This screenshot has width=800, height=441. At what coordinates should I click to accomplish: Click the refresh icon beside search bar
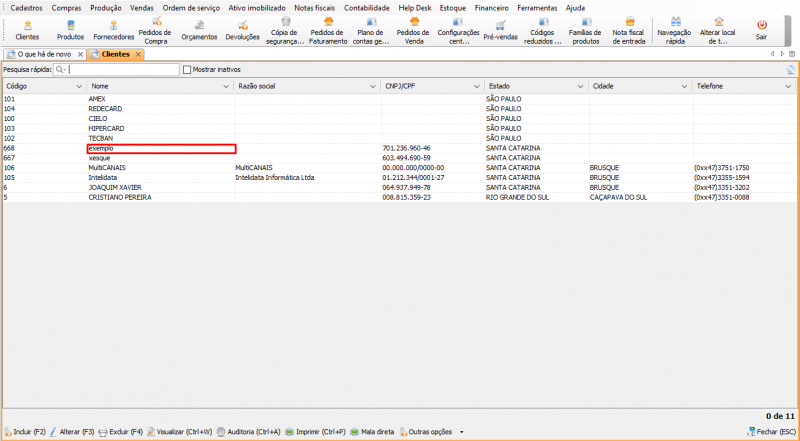click(790, 69)
